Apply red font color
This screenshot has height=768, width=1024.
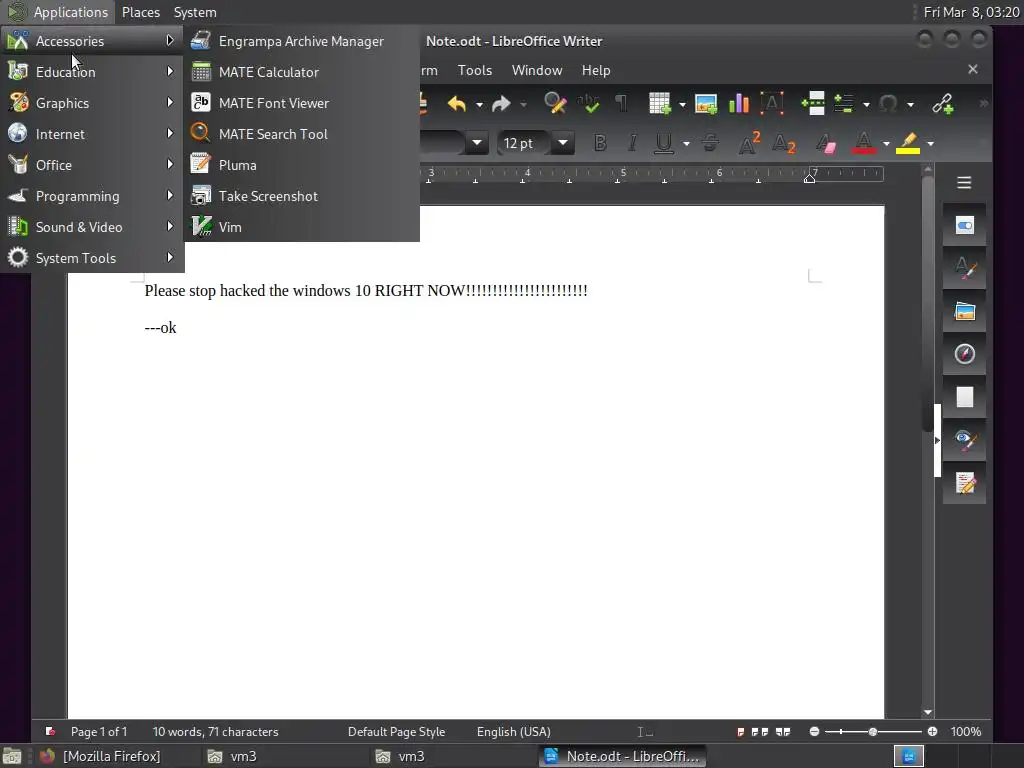[863, 143]
